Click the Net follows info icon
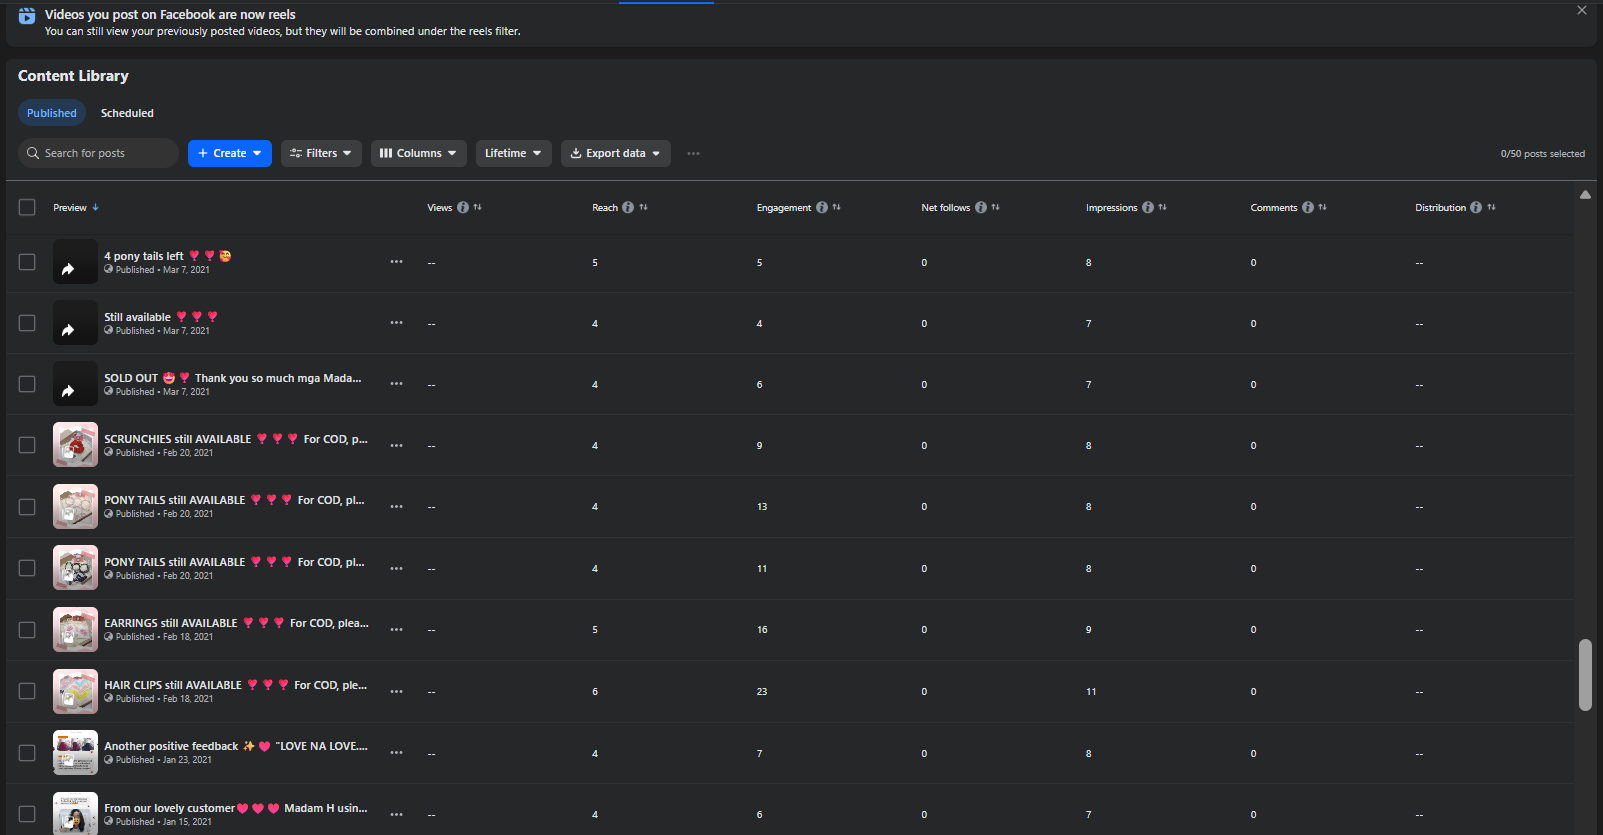The width and height of the screenshot is (1603, 835). coord(980,208)
